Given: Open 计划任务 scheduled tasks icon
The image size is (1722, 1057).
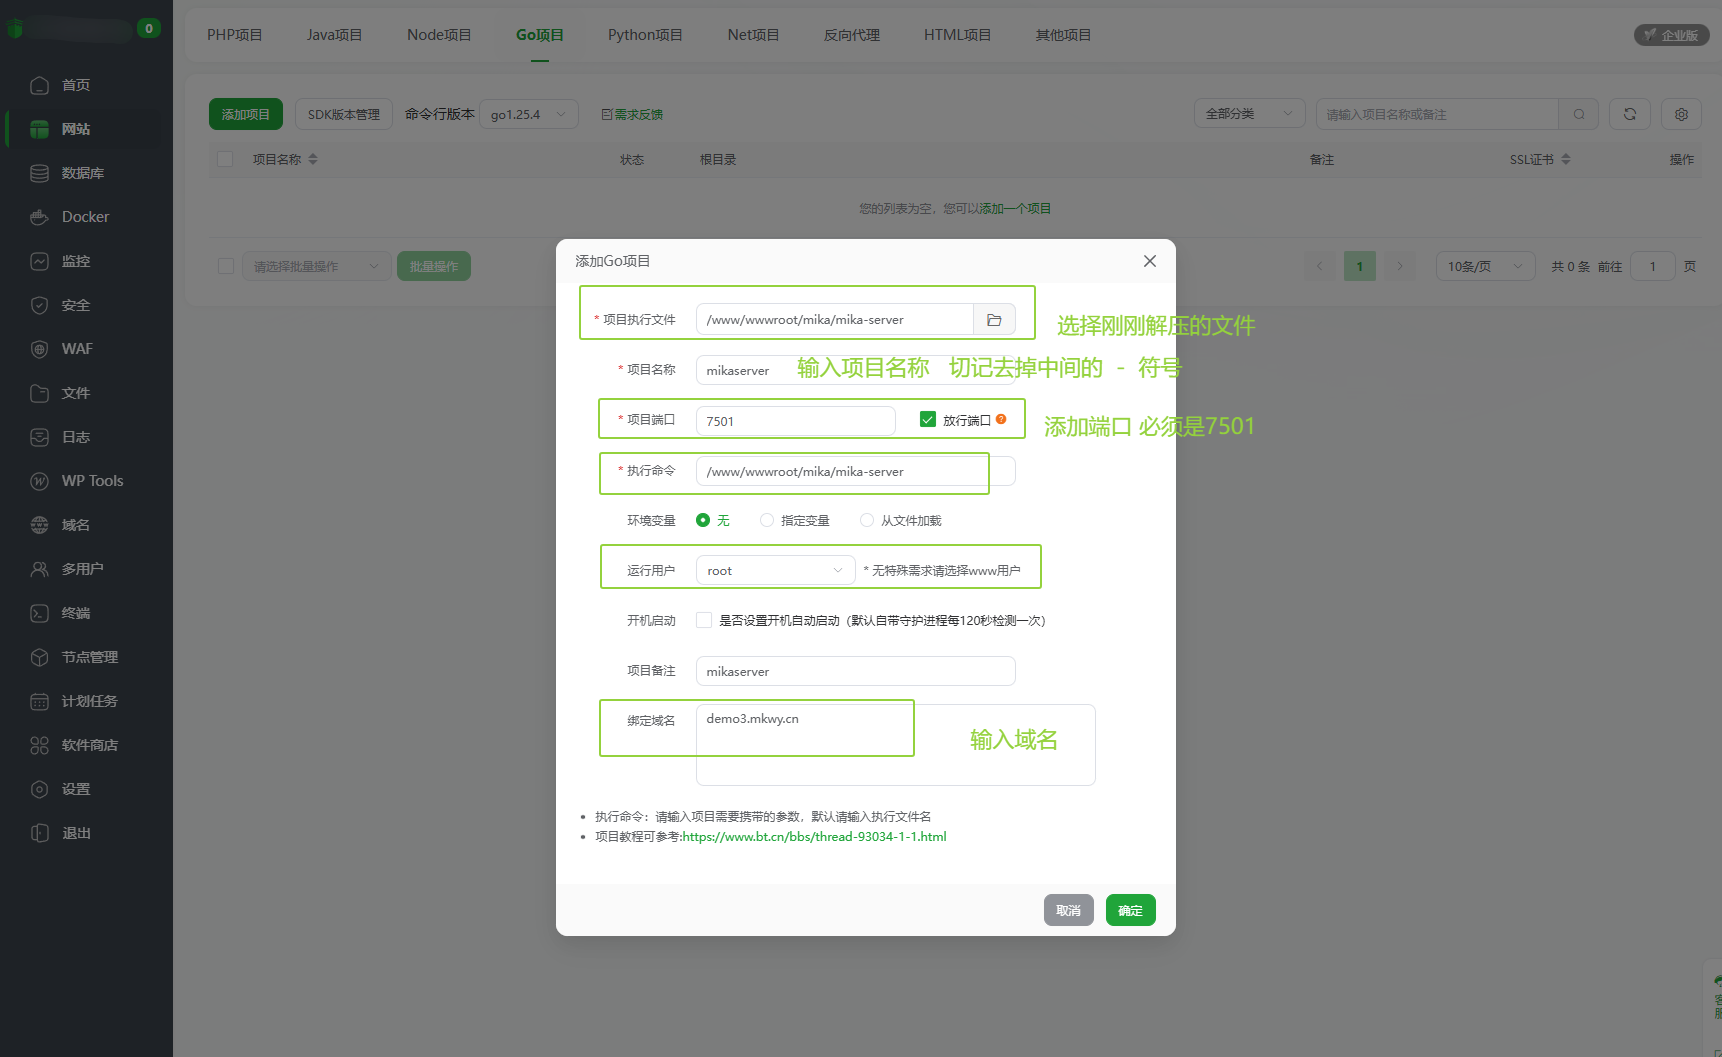Looking at the screenshot, I should [40, 701].
